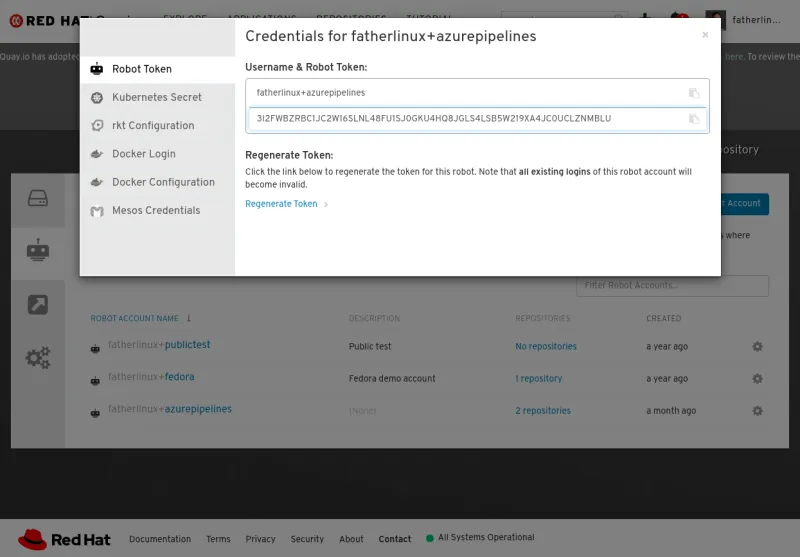This screenshot has height=557, width=800.
Task: Open the Kubernetes Secret tab
Action: coord(156,98)
